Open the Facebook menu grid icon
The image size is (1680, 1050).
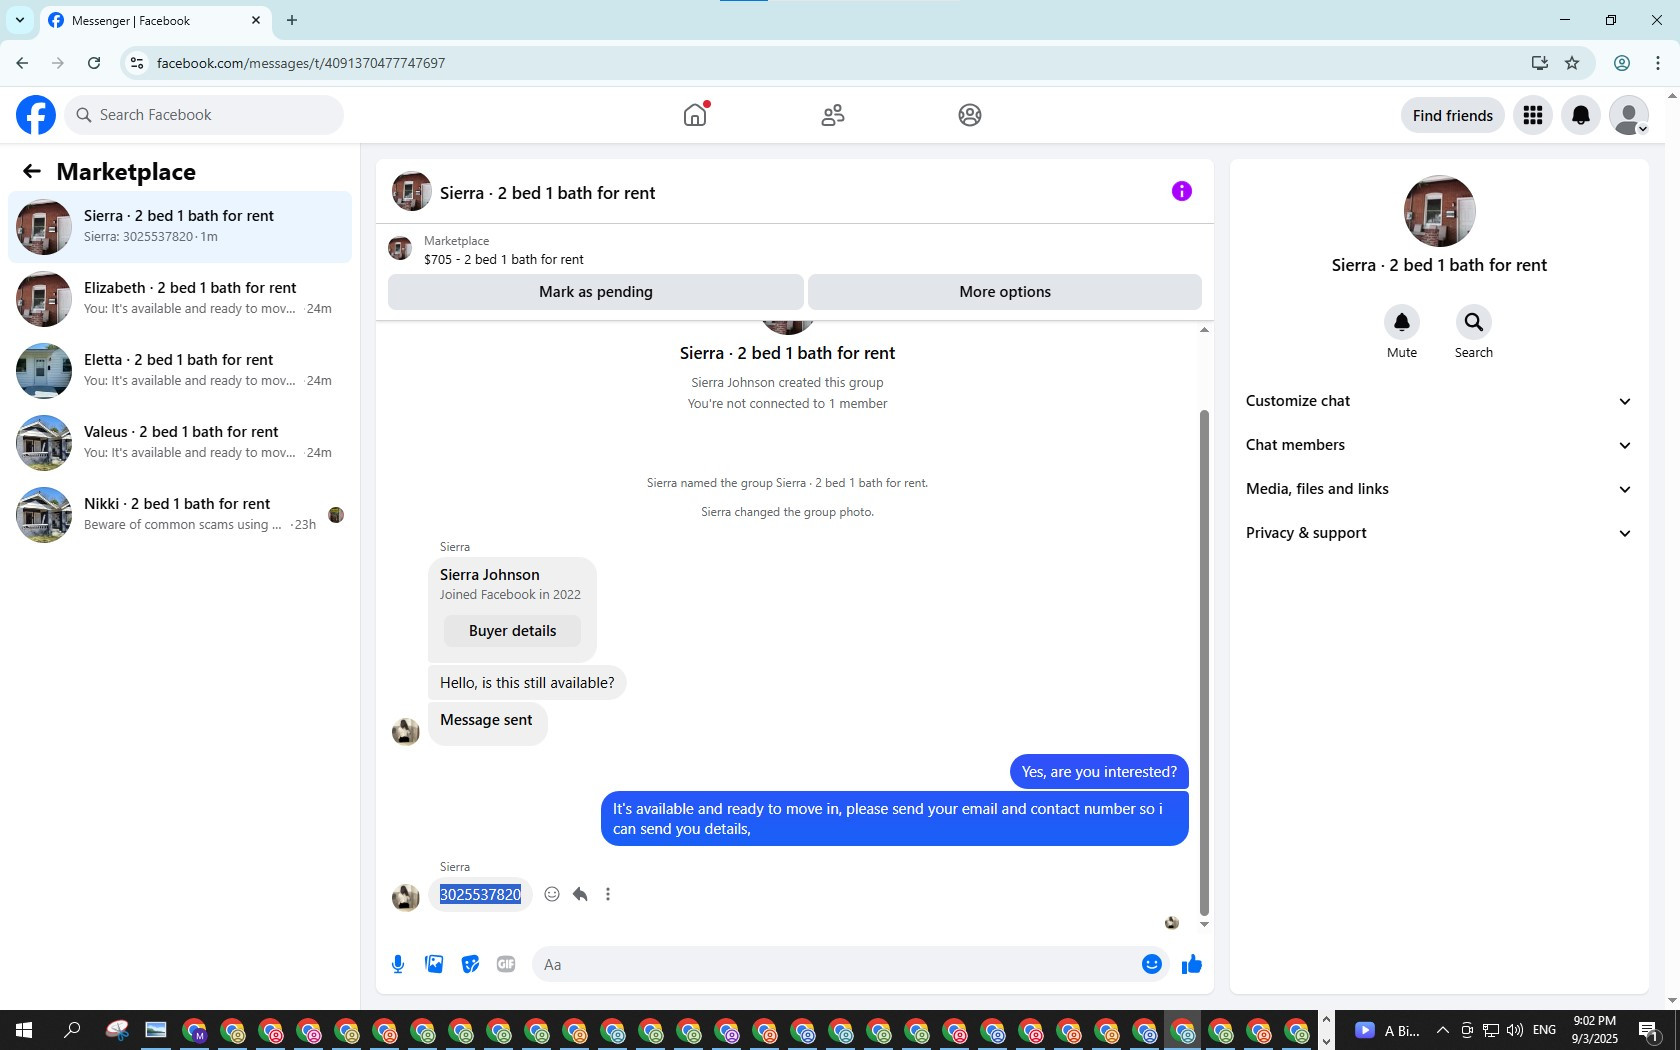point(1533,115)
